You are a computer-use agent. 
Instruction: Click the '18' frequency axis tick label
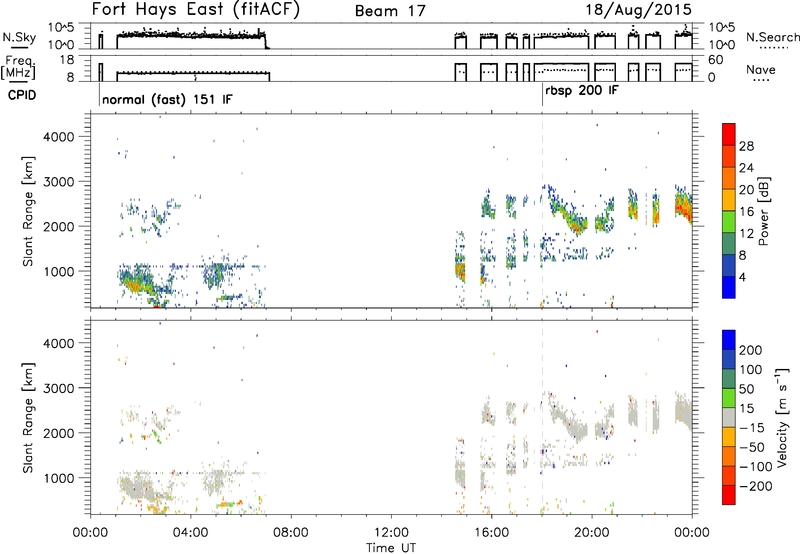[67, 60]
